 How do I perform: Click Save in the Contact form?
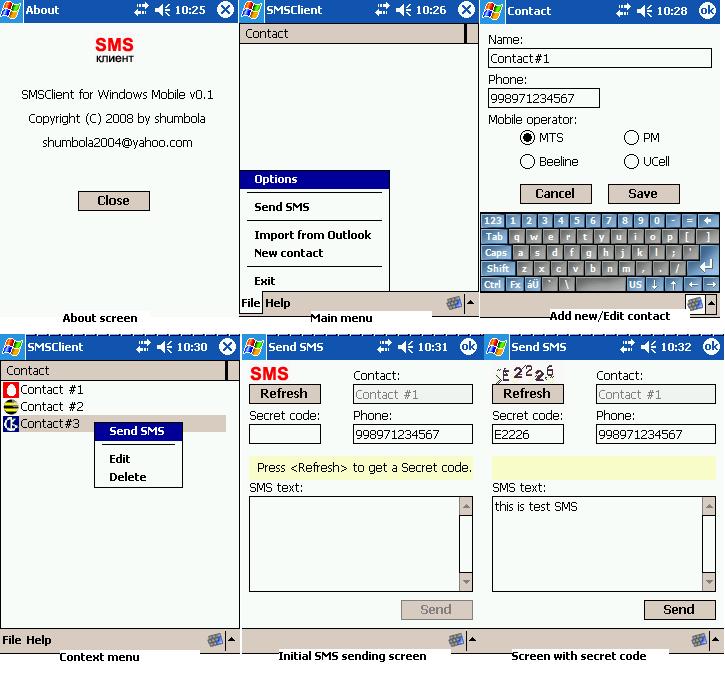(644, 194)
